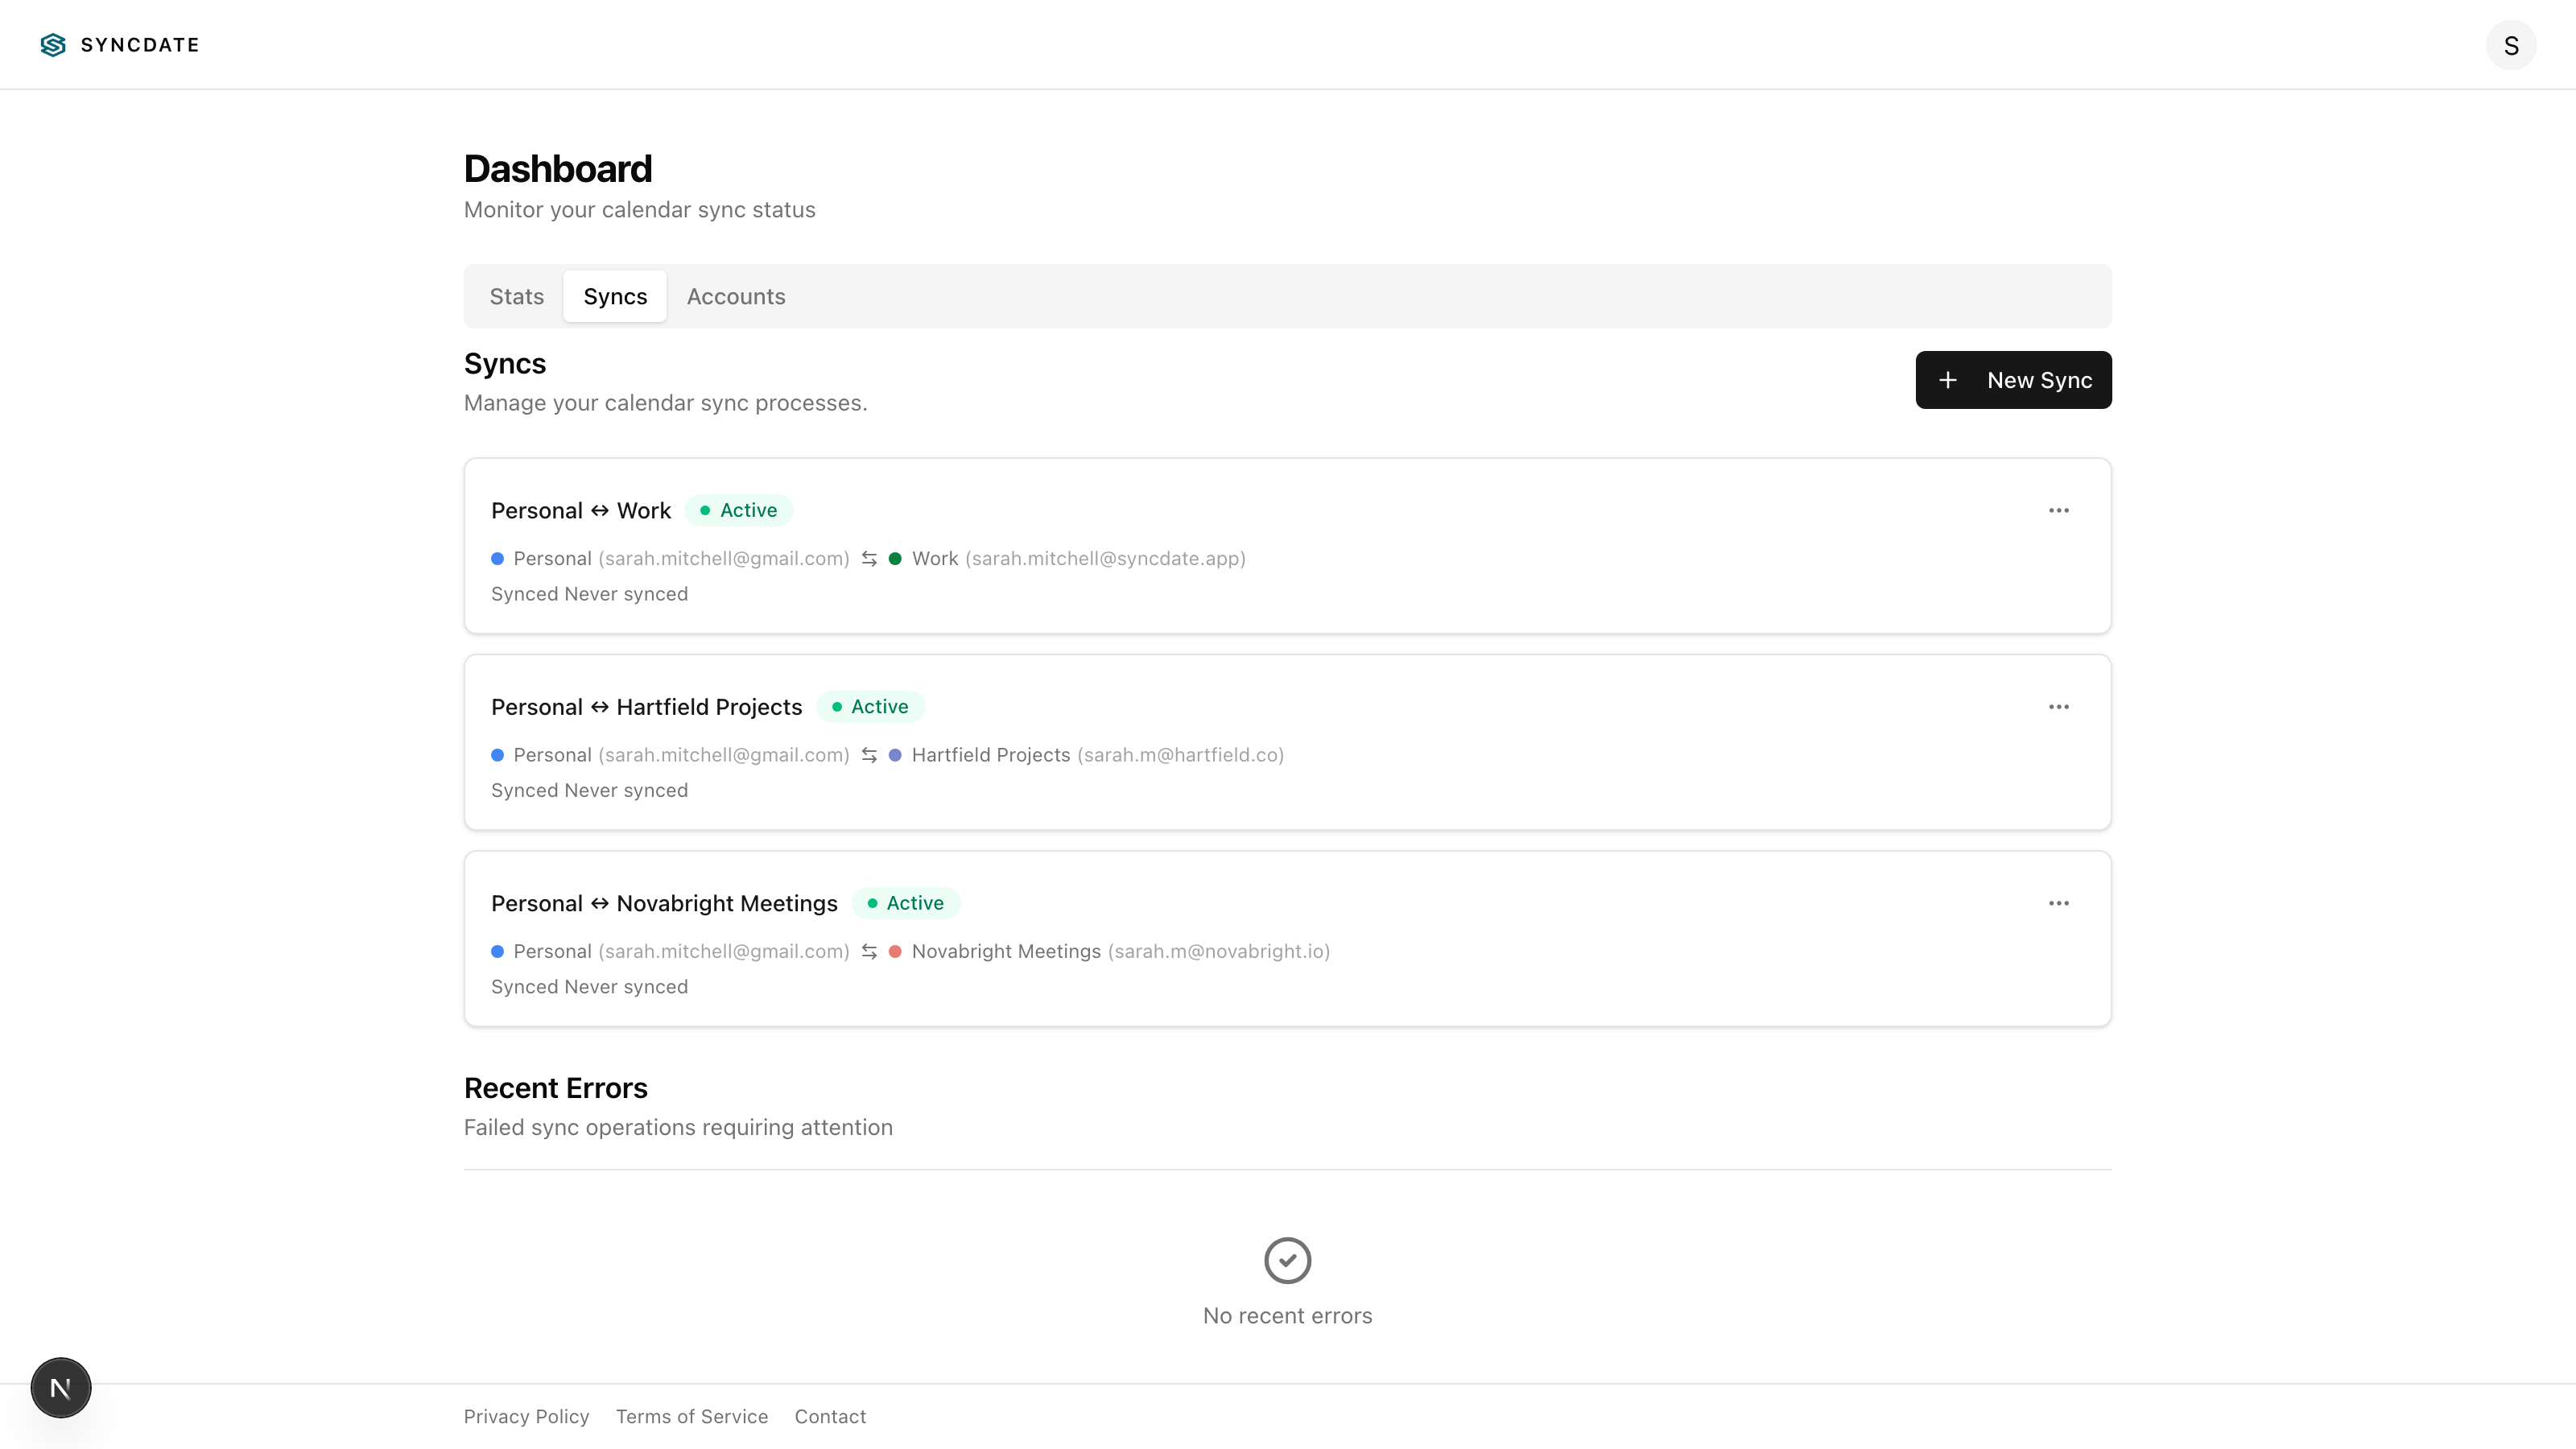
Task: Toggle the Active badge on Novabright Meetings sync
Action: pos(905,902)
